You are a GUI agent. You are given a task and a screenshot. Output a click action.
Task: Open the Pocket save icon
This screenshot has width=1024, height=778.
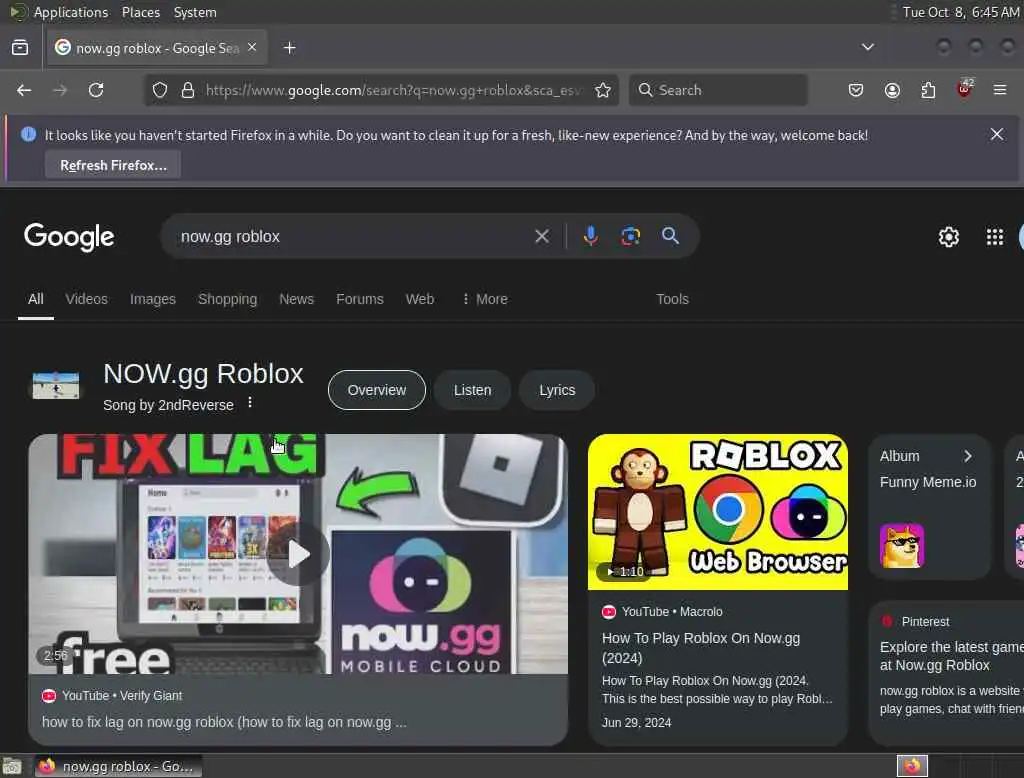[x=856, y=90]
